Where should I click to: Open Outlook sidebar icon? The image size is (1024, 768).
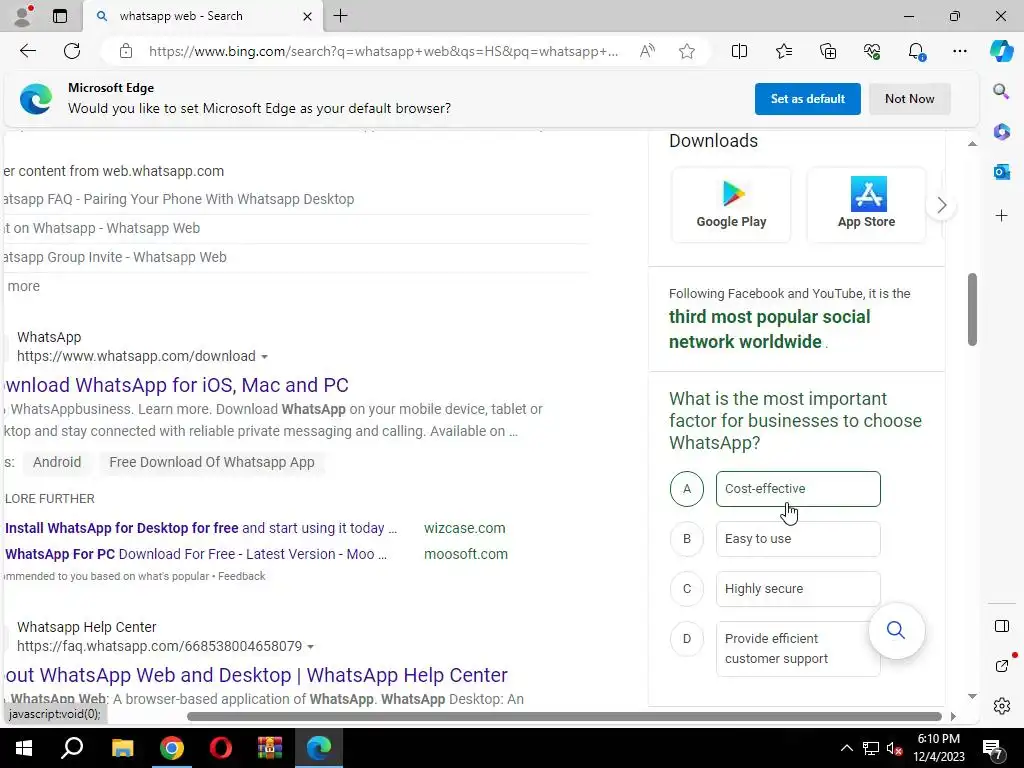coord(1001,172)
